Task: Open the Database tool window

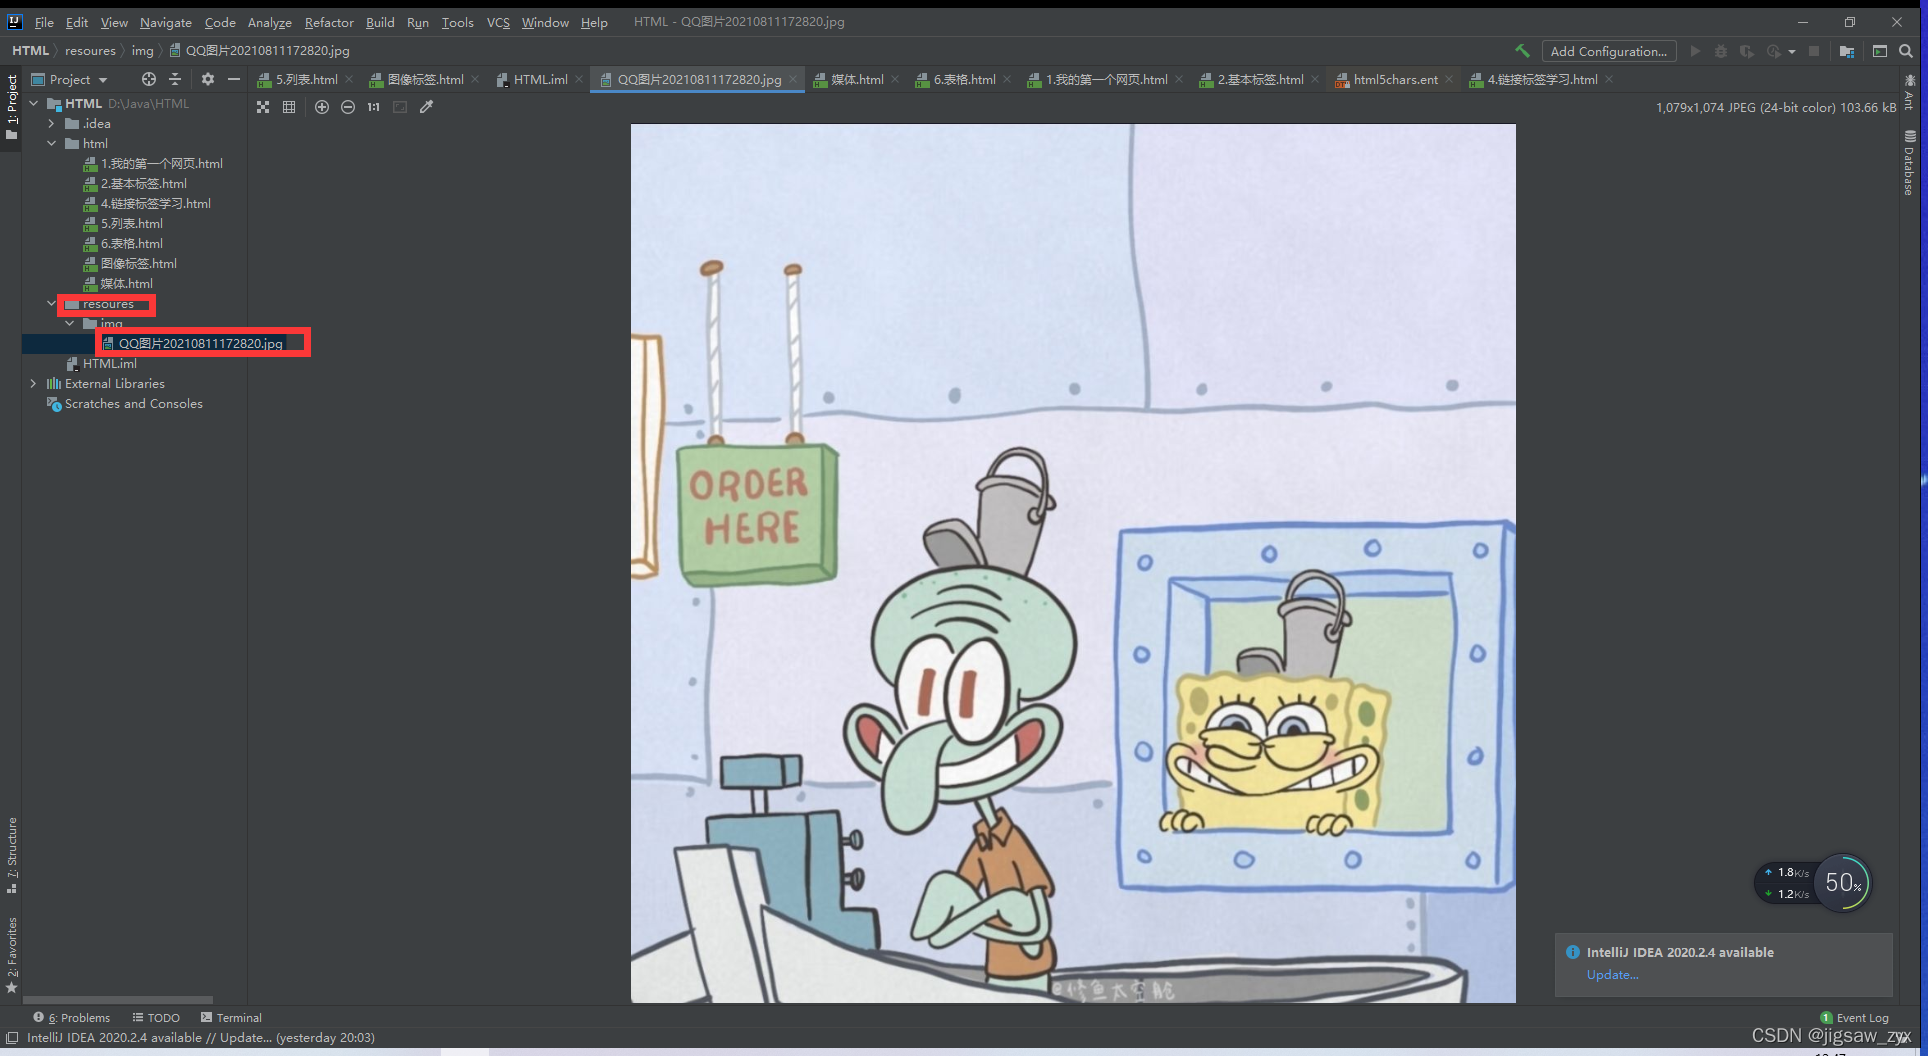Action: 1909,162
